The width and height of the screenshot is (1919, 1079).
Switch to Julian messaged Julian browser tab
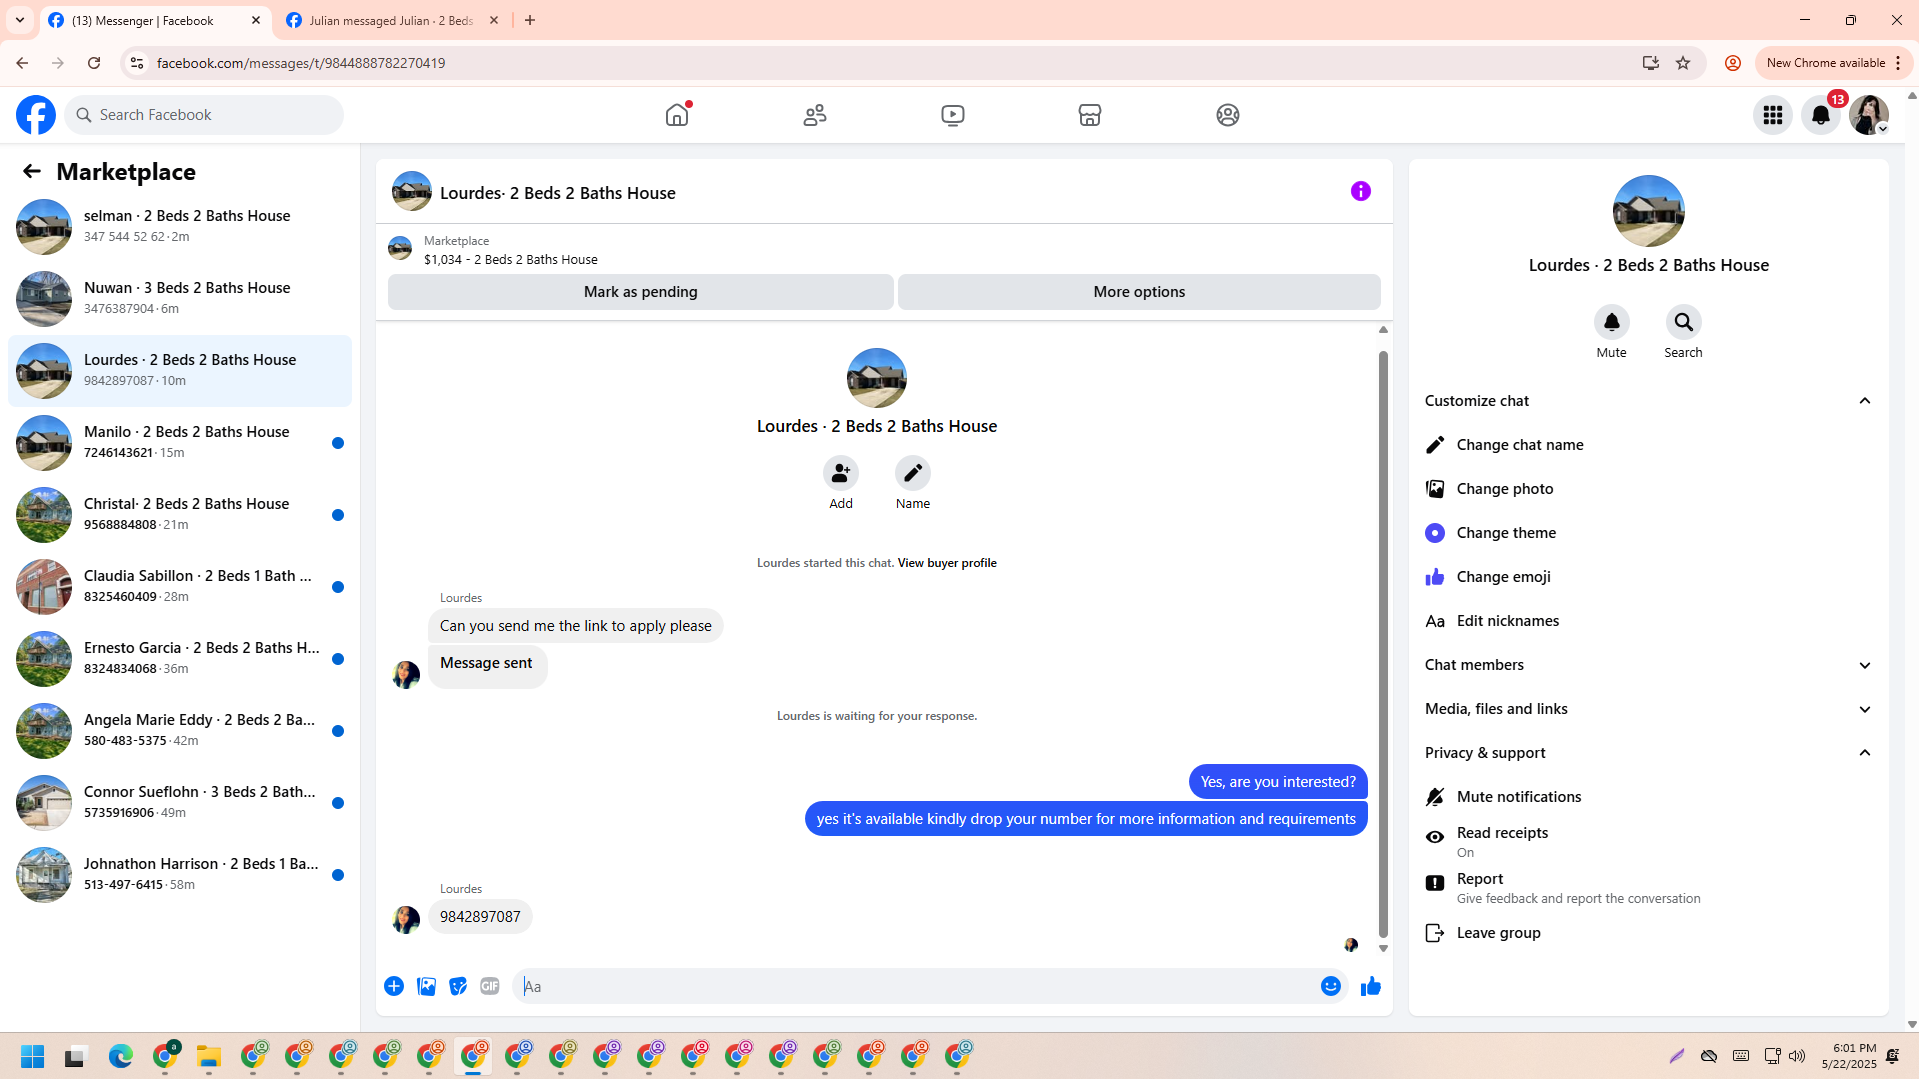tap(392, 20)
